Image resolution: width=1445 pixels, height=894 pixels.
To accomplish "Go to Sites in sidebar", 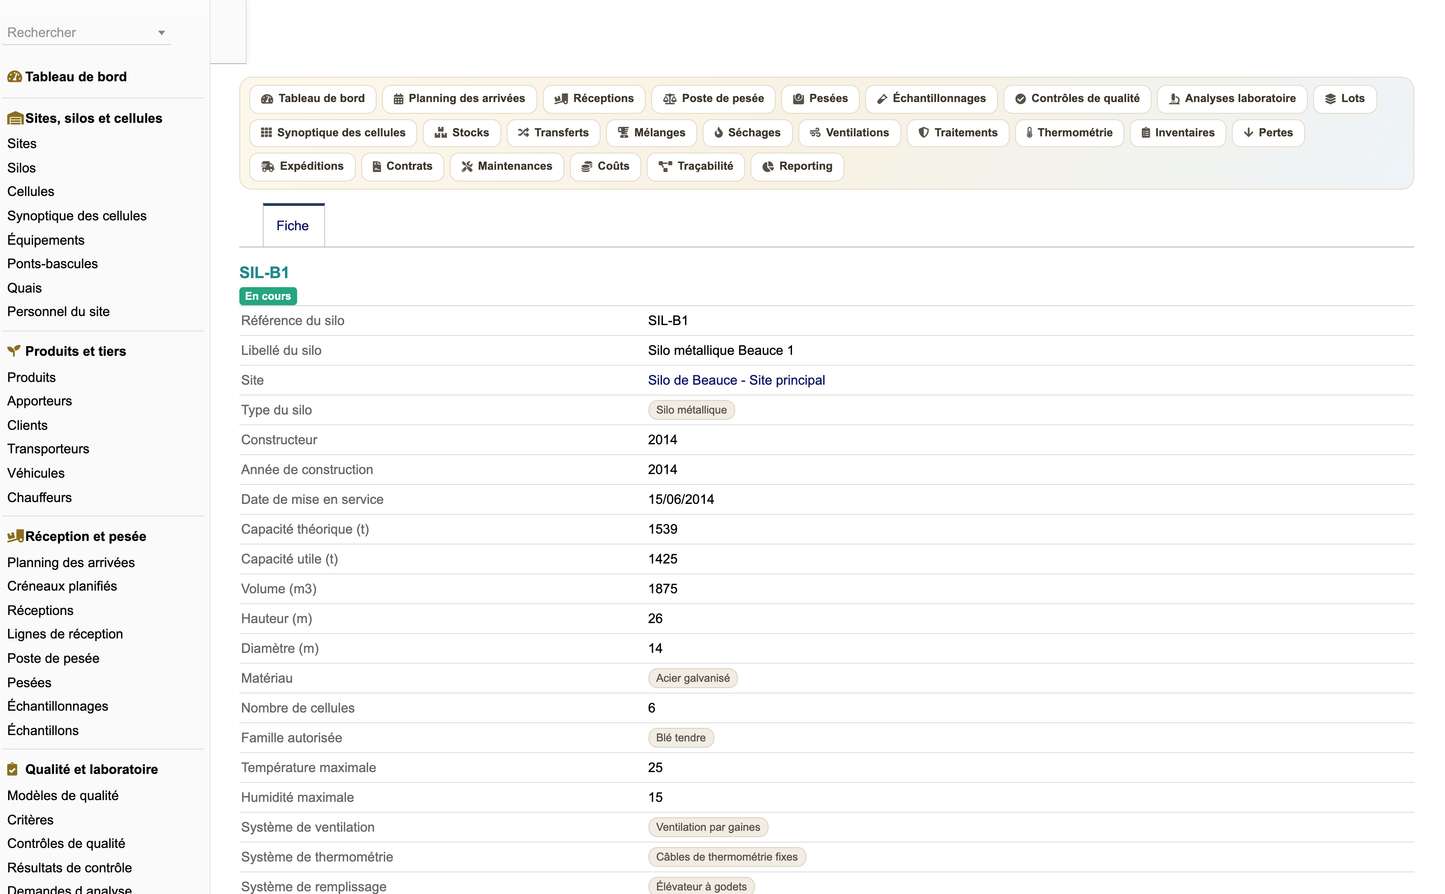I will pyautogui.click(x=22, y=144).
